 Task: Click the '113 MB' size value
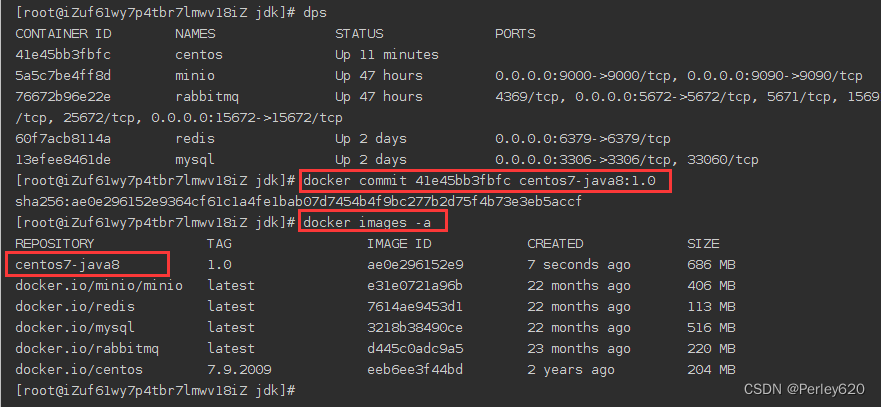(x=711, y=307)
